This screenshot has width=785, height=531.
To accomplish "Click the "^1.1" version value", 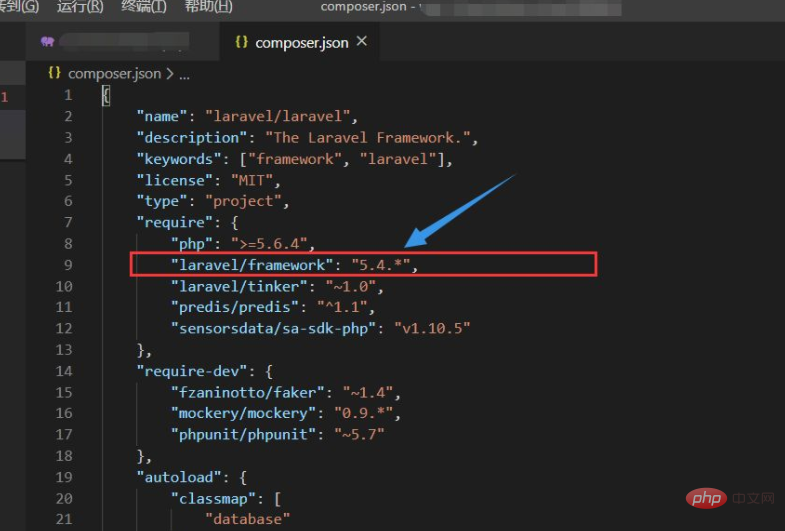I will [x=342, y=307].
